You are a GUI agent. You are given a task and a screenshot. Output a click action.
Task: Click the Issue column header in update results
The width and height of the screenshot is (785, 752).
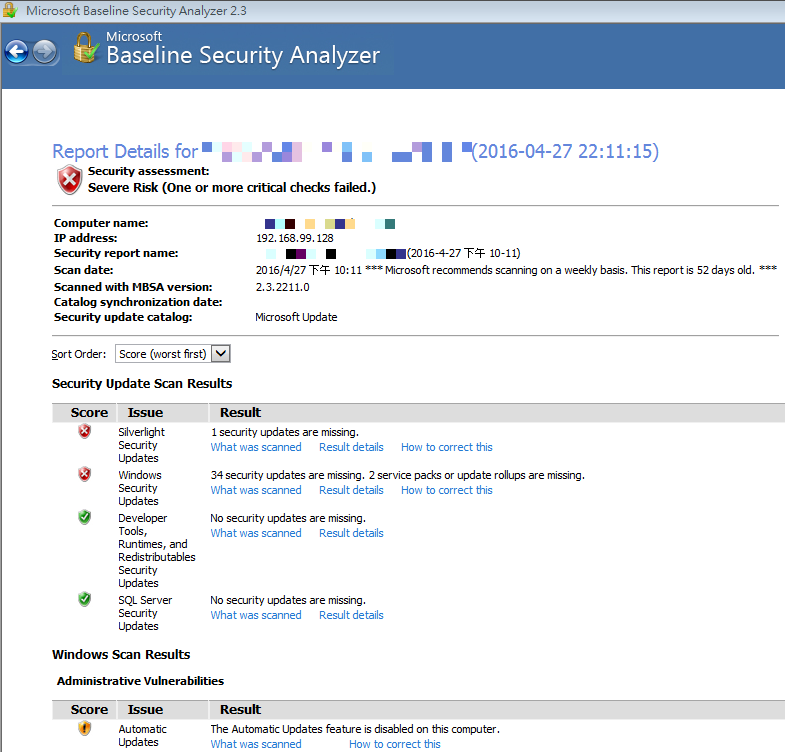(145, 412)
